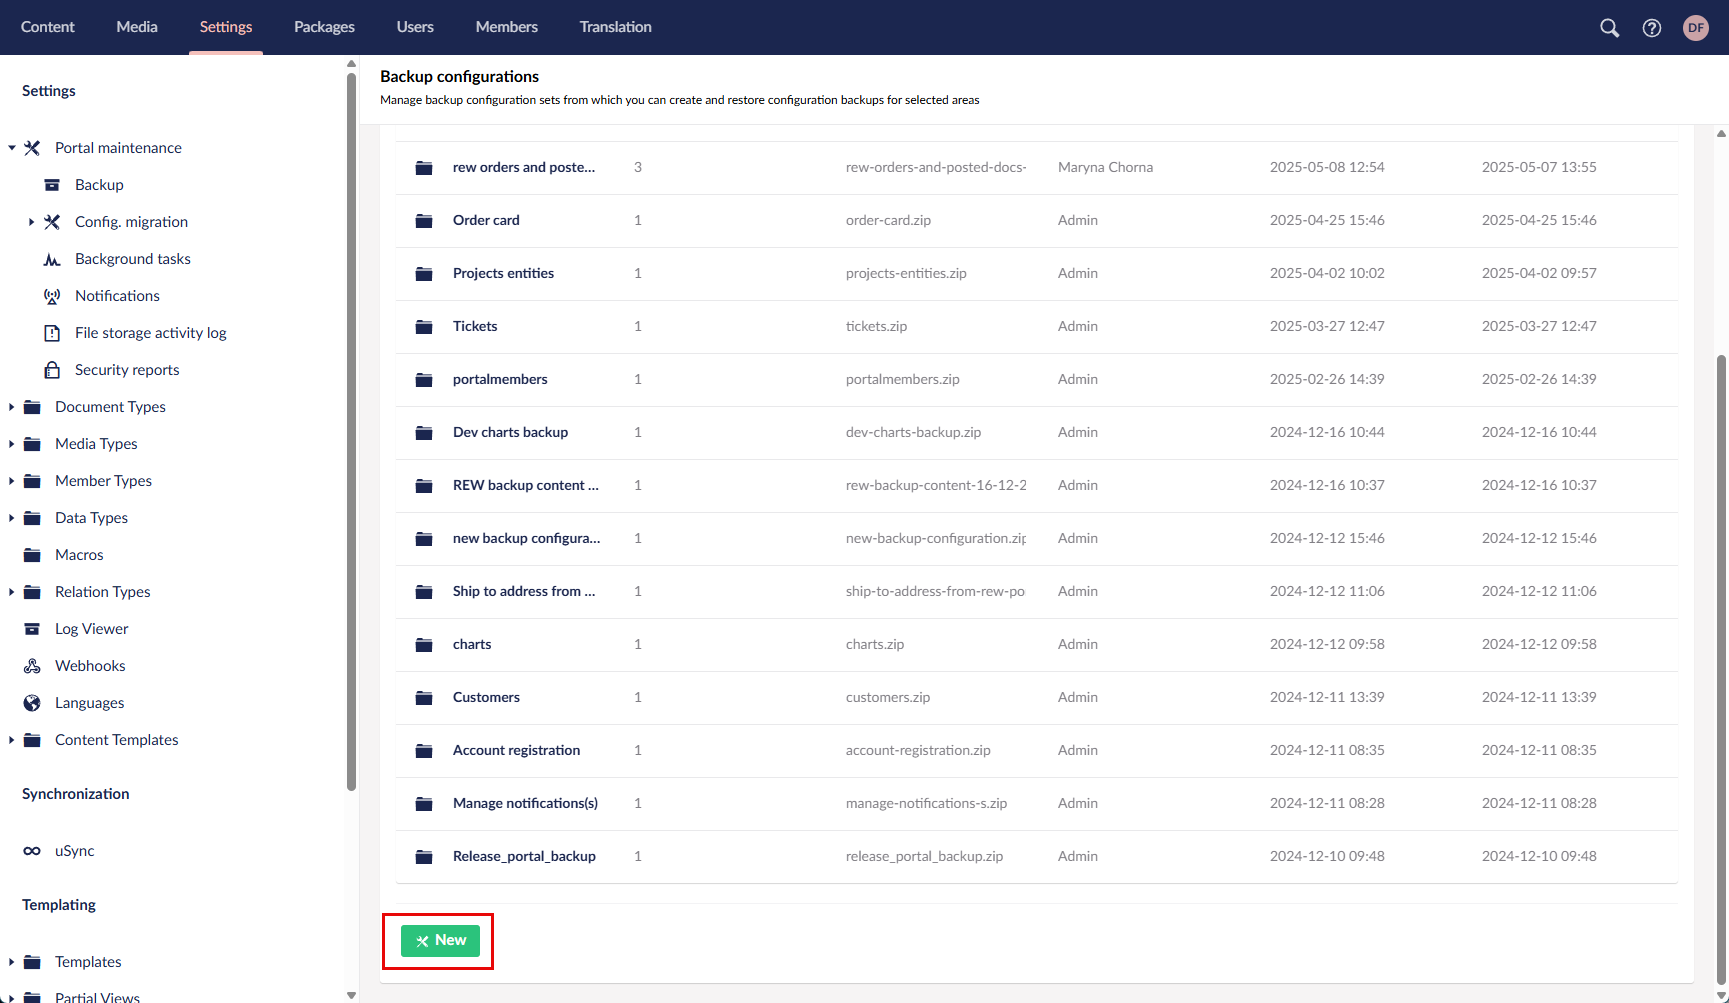Expand the Content Templates folder
The width and height of the screenshot is (1729, 1003).
coord(12,740)
